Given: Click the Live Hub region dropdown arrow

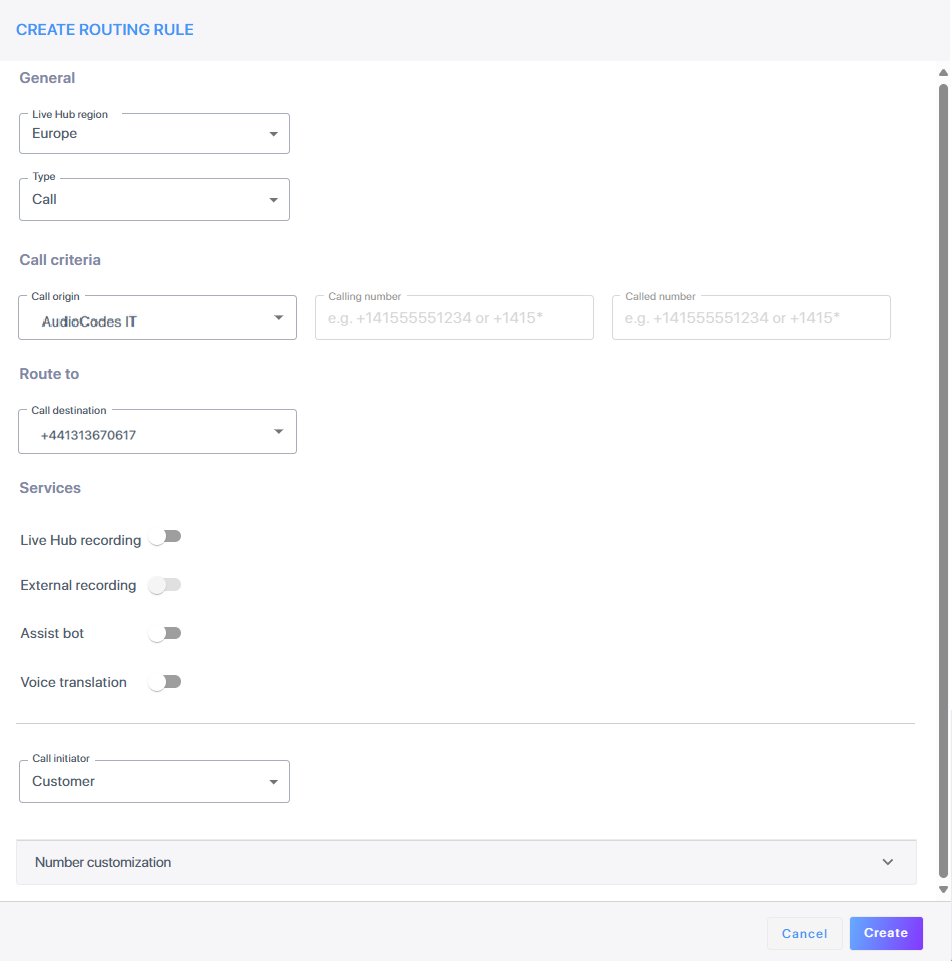Looking at the screenshot, I should point(274,134).
